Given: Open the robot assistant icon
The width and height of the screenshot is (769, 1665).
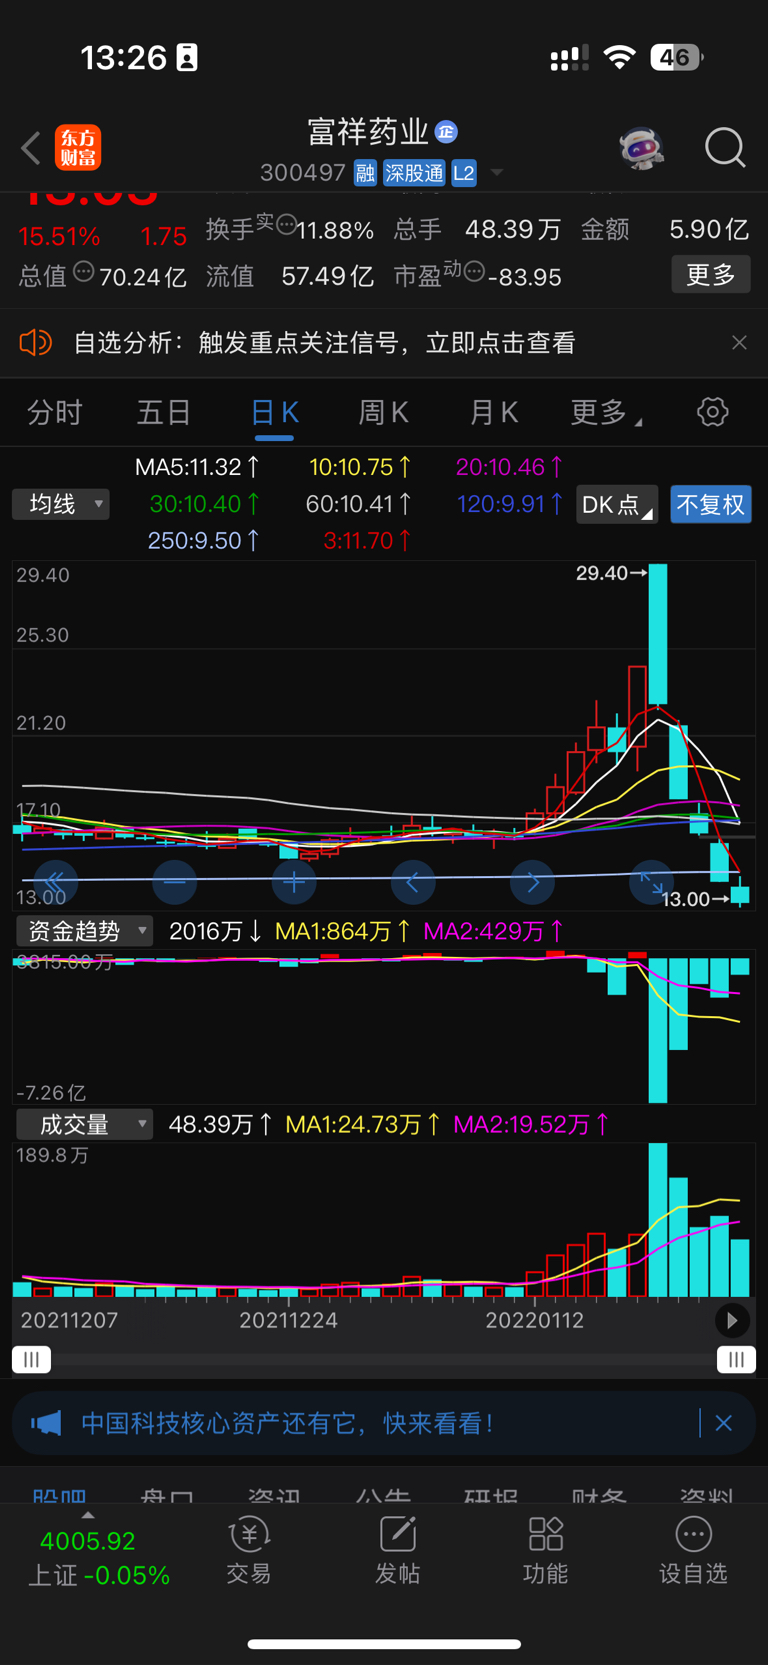Looking at the screenshot, I should (x=641, y=148).
